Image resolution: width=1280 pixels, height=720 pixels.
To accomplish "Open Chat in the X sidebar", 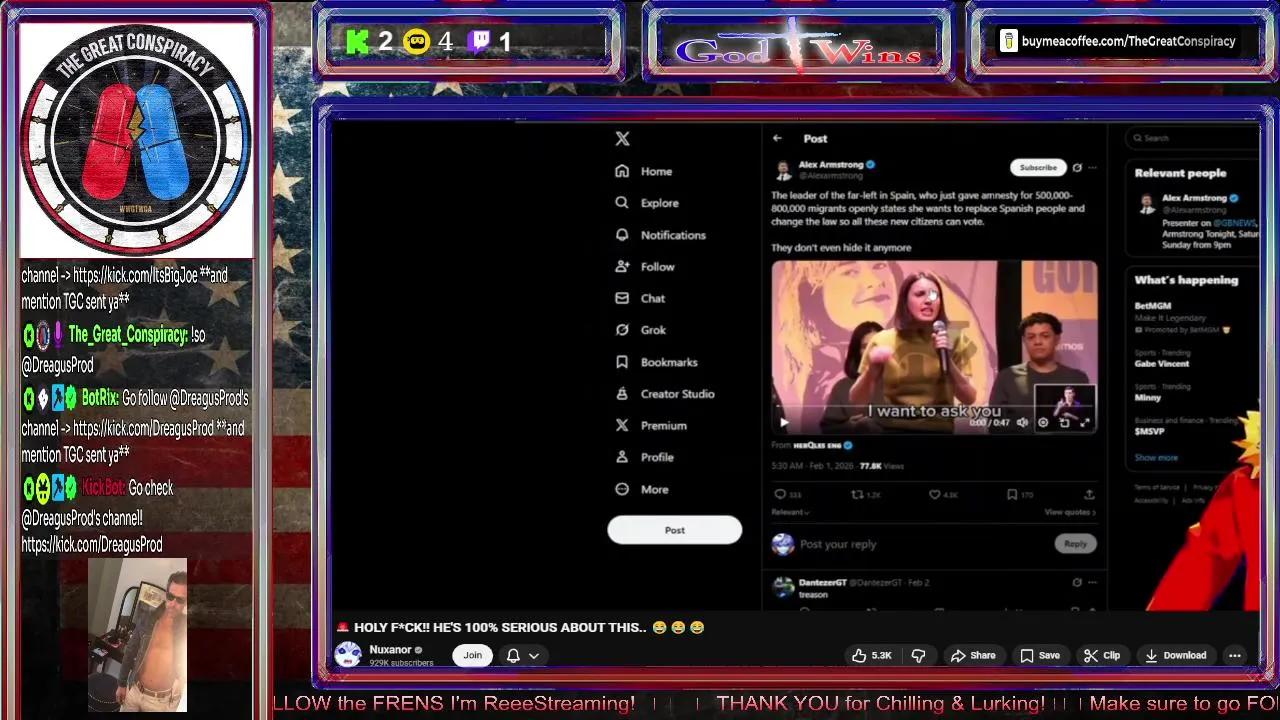I will click(639, 298).
